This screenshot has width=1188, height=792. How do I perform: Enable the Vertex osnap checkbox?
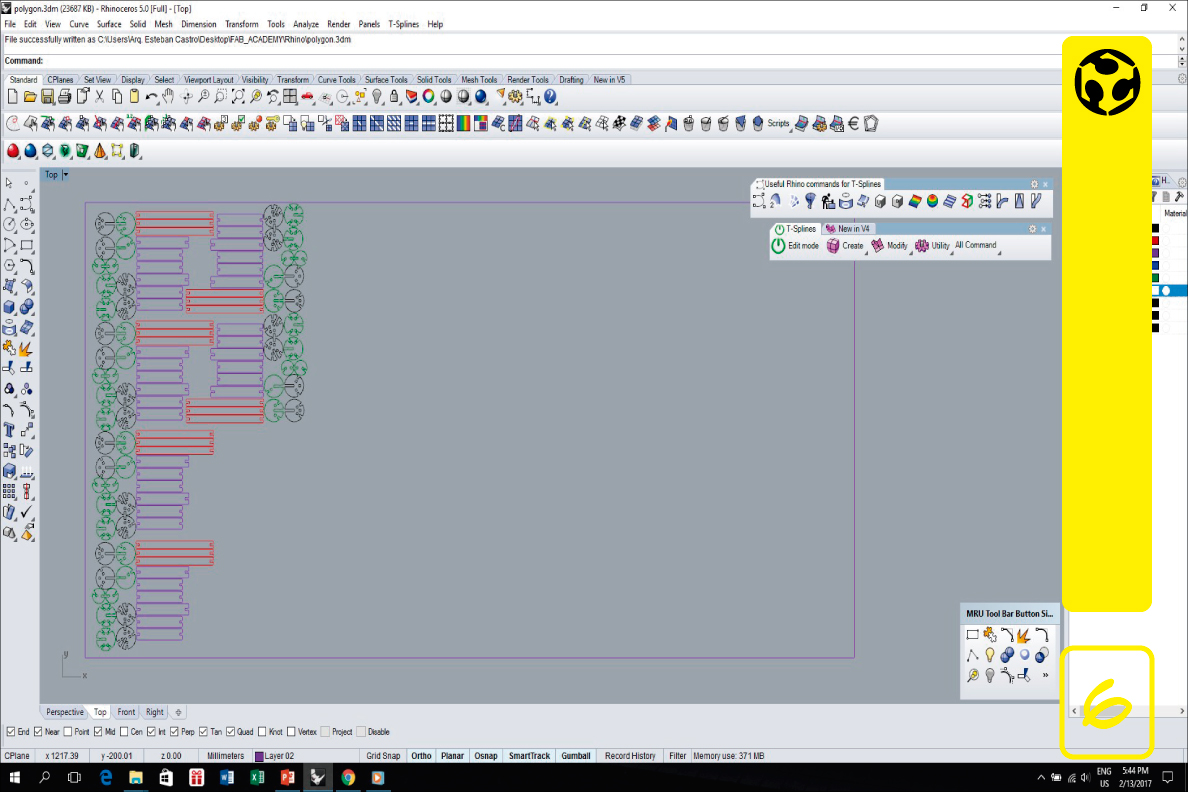coord(291,732)
